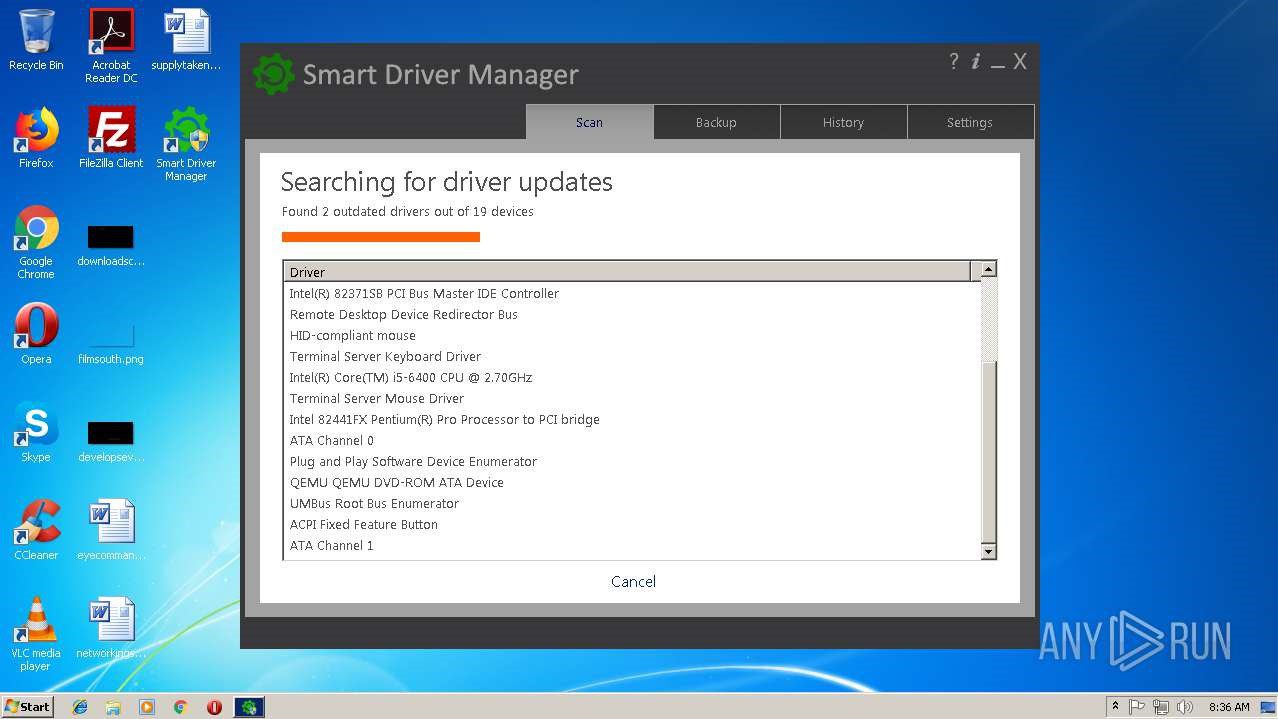Image resolution: width=1278 pixels, height=719 pixels.
Task: Open network status tray icon
Action: (1161, 706)
